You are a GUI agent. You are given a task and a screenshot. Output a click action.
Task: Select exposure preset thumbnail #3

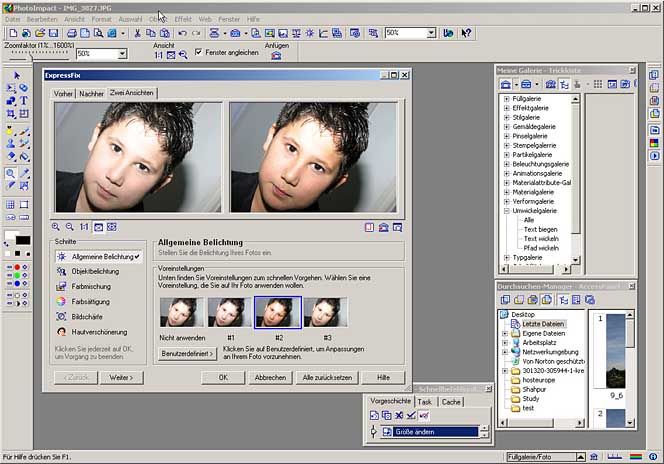(x=326, y=312)
